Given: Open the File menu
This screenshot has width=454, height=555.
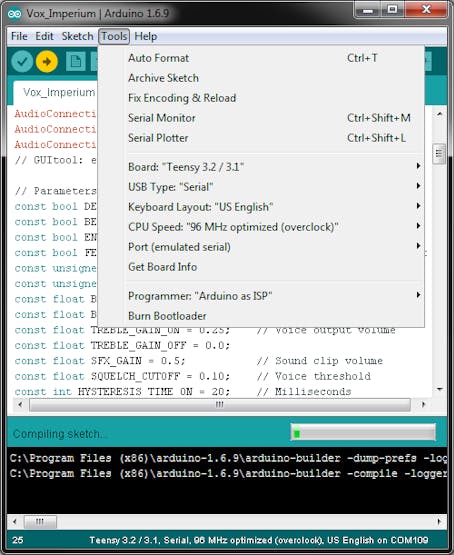Looking at the screenshot, I should [19, 36].
